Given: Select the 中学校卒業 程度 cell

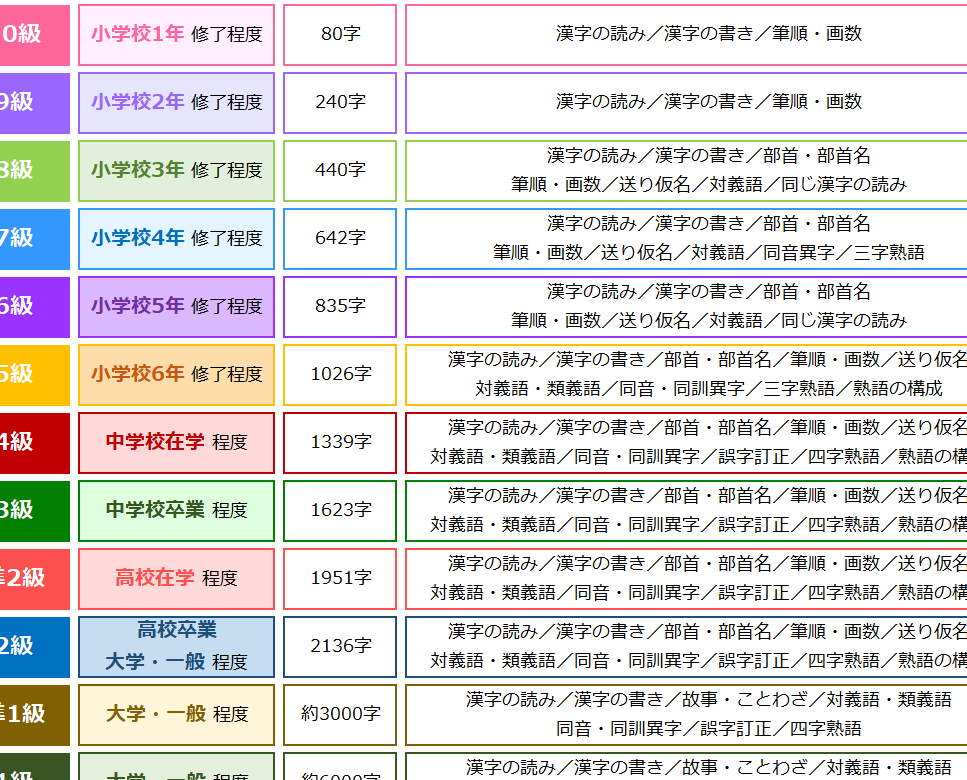Looking at the screenshot, I should pyautogui.click(x=176, y=510).
